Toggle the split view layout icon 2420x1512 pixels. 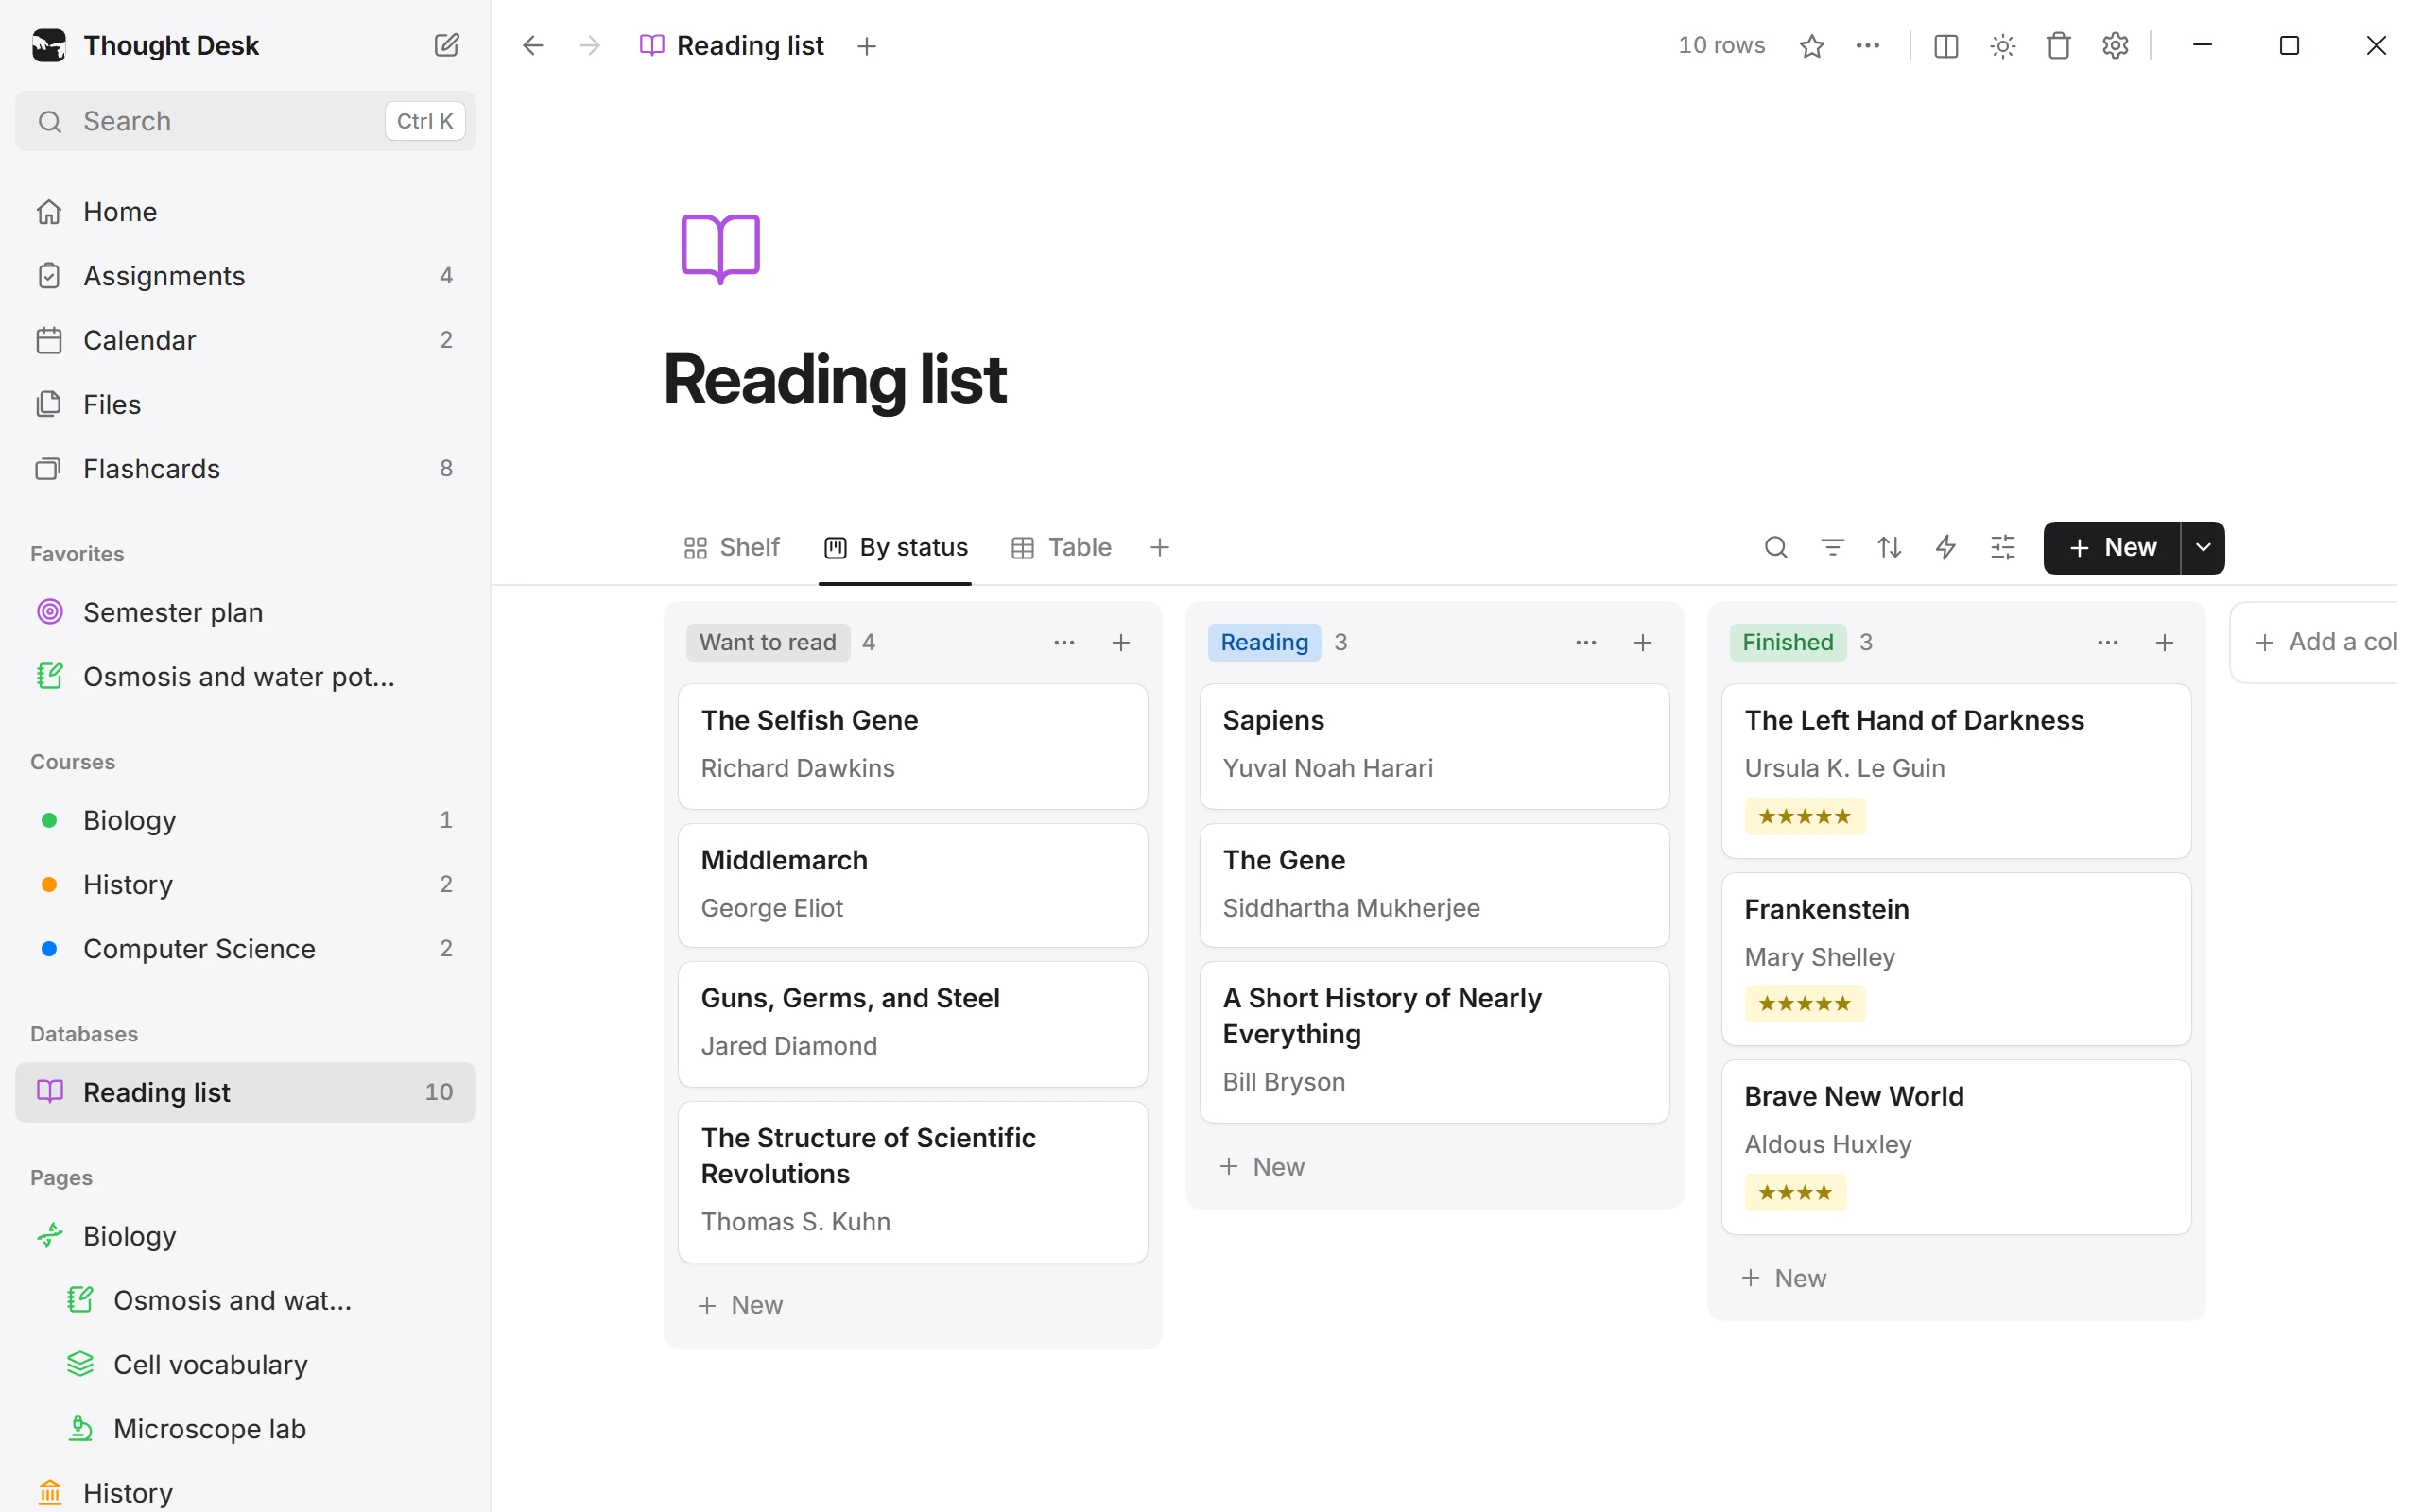[x=1946, y=45]
